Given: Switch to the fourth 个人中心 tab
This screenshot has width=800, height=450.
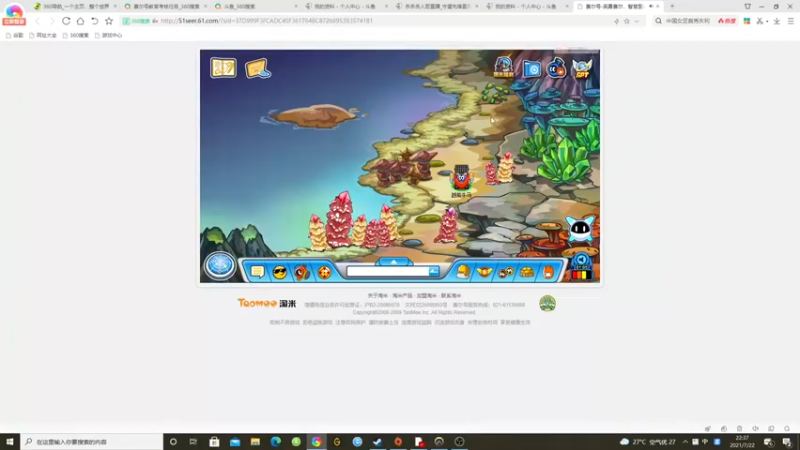Looking at the screenshot, I should 346,6.
